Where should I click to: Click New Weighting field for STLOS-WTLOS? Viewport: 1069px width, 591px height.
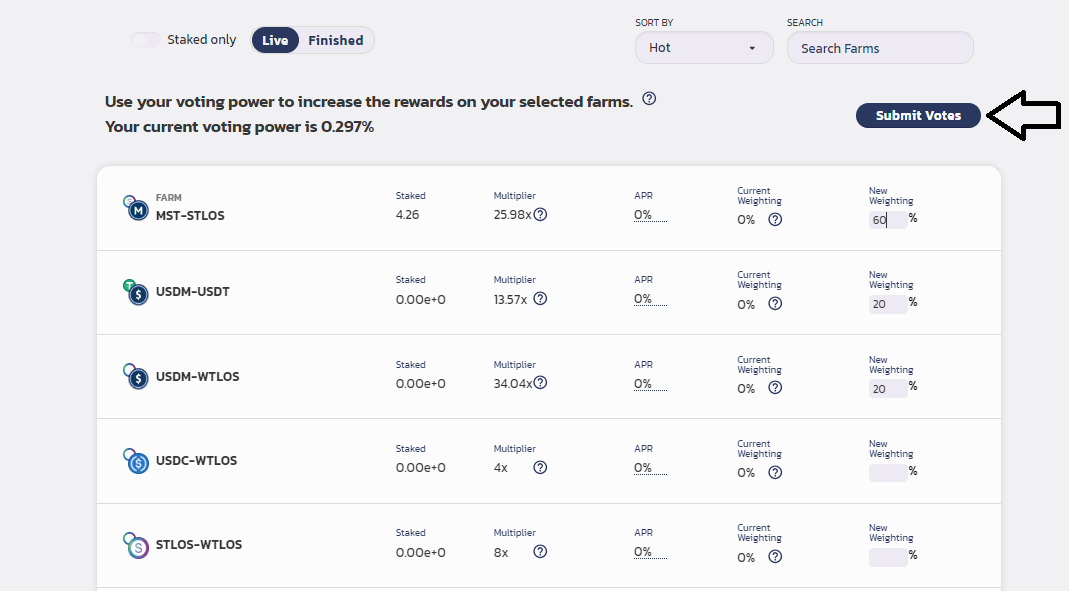click(888, 557)
